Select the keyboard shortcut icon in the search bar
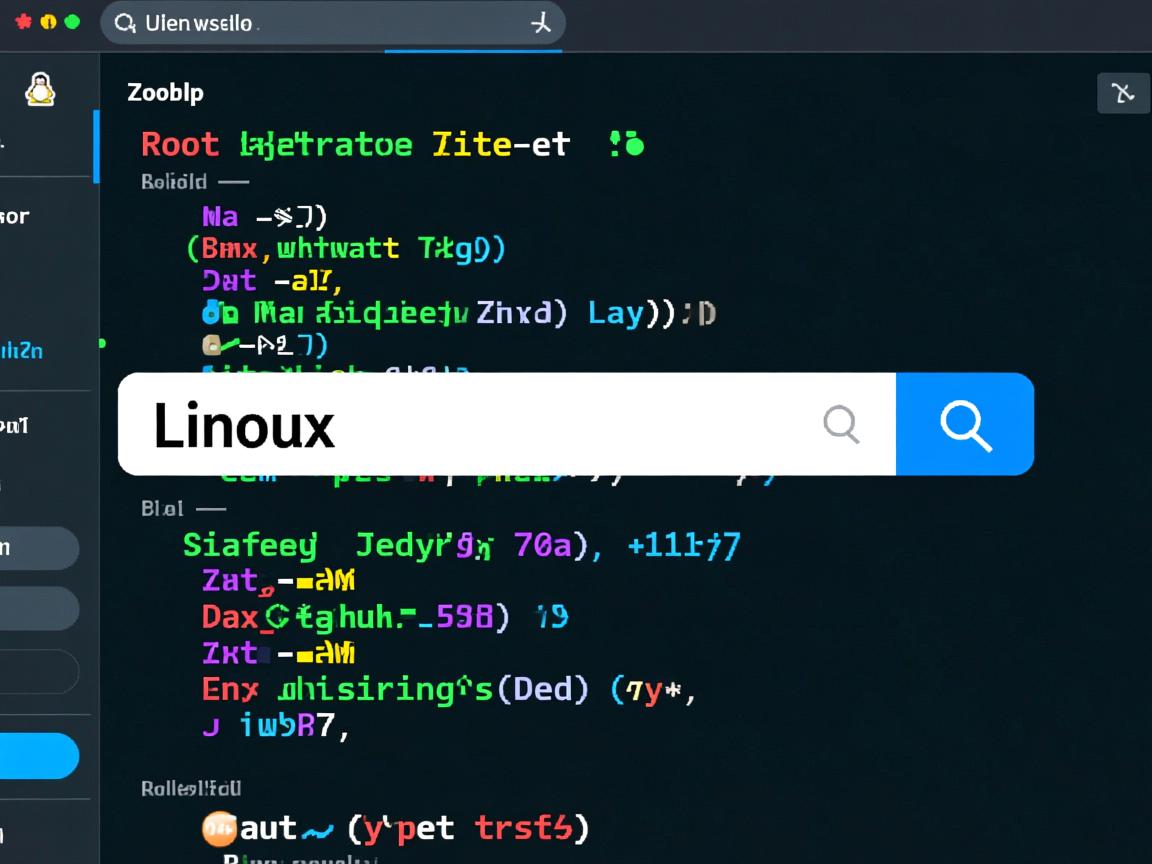The image size is (1152, 864). point(540,22)
